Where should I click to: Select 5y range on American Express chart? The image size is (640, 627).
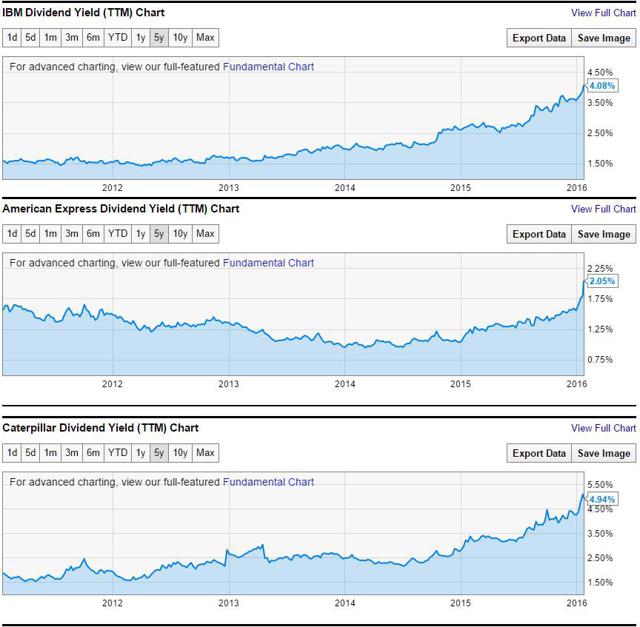point(159,233)
